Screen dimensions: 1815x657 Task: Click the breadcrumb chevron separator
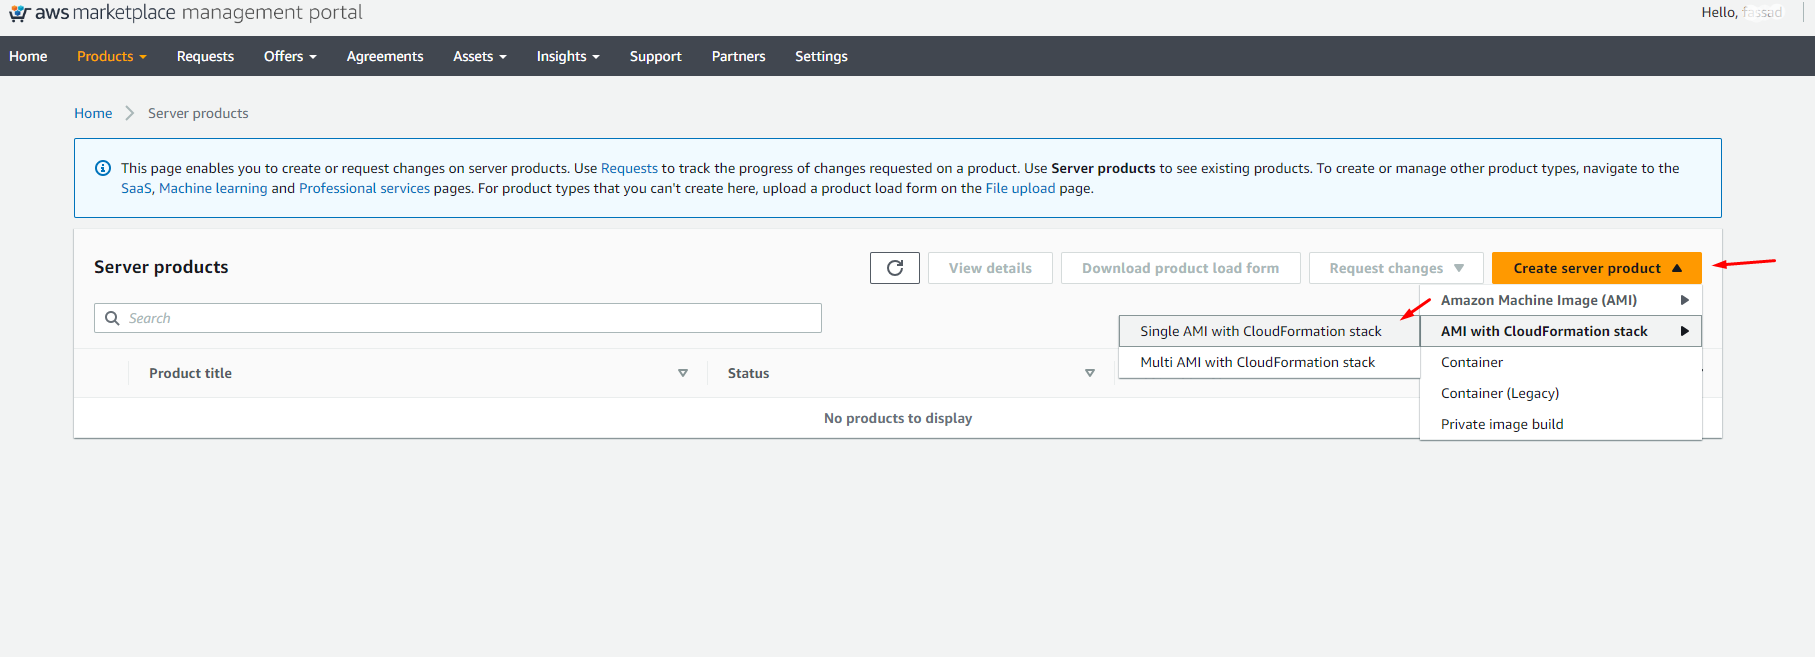(130, 113)
